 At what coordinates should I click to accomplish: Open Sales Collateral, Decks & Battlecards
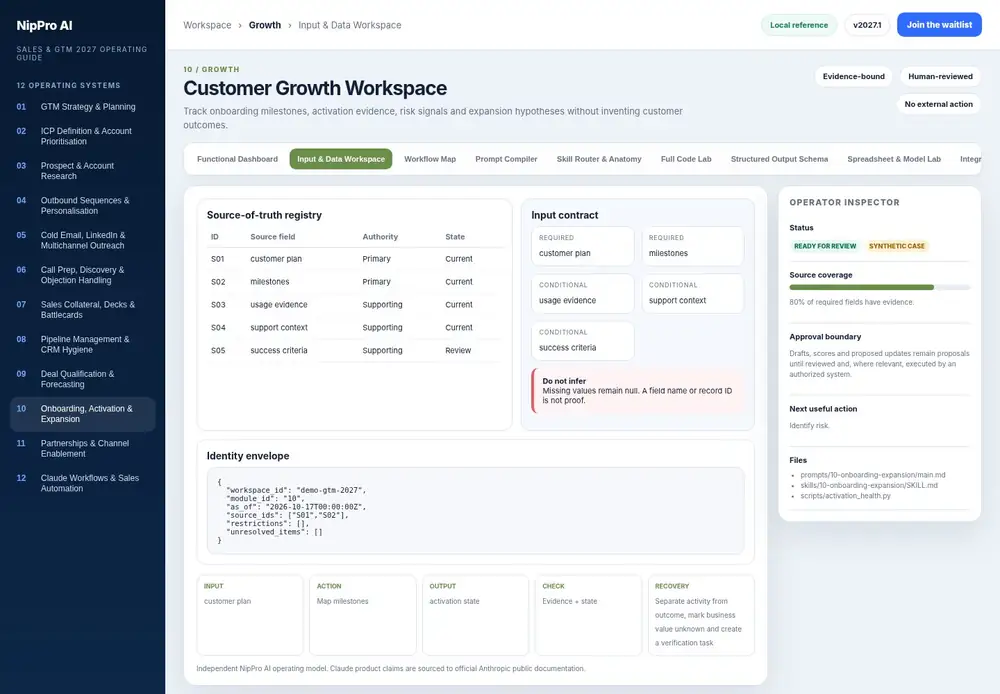point(82,309)
